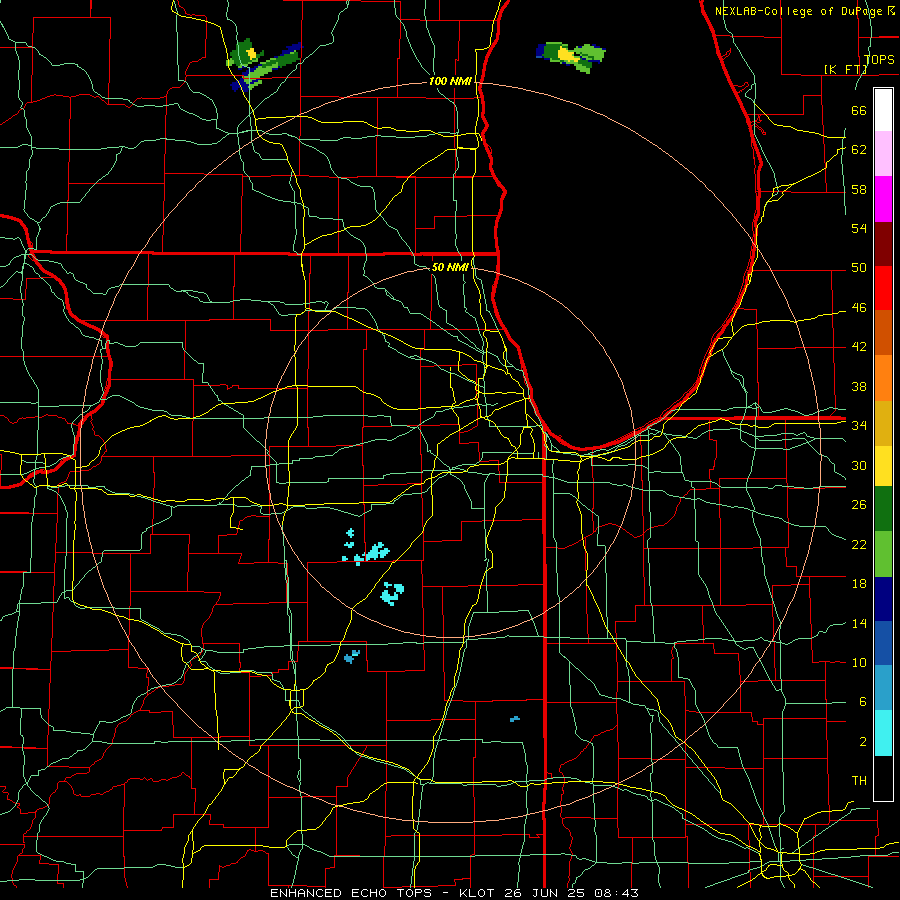This screenshot has width=900, height=900.
Task: Click the "14" legend value
Action: [859, 623]
